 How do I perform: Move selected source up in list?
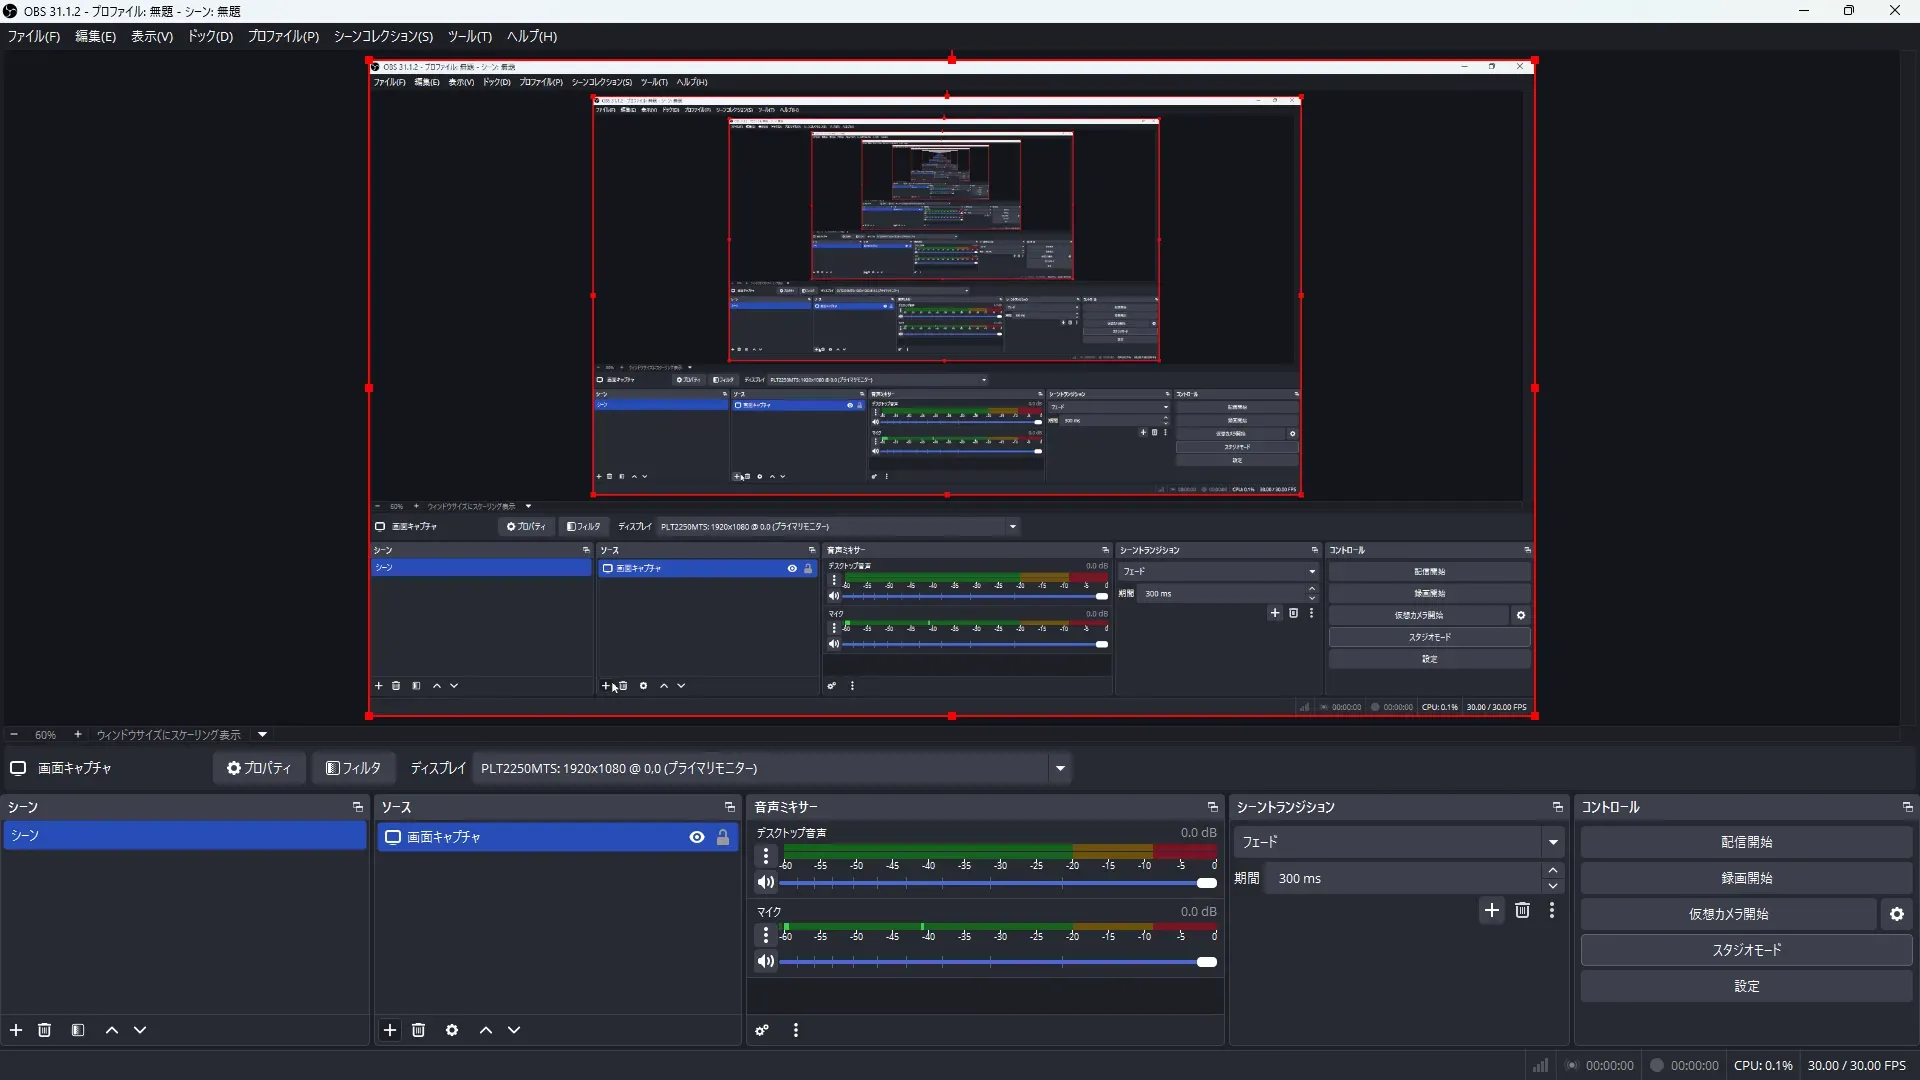click(486, 1030)
